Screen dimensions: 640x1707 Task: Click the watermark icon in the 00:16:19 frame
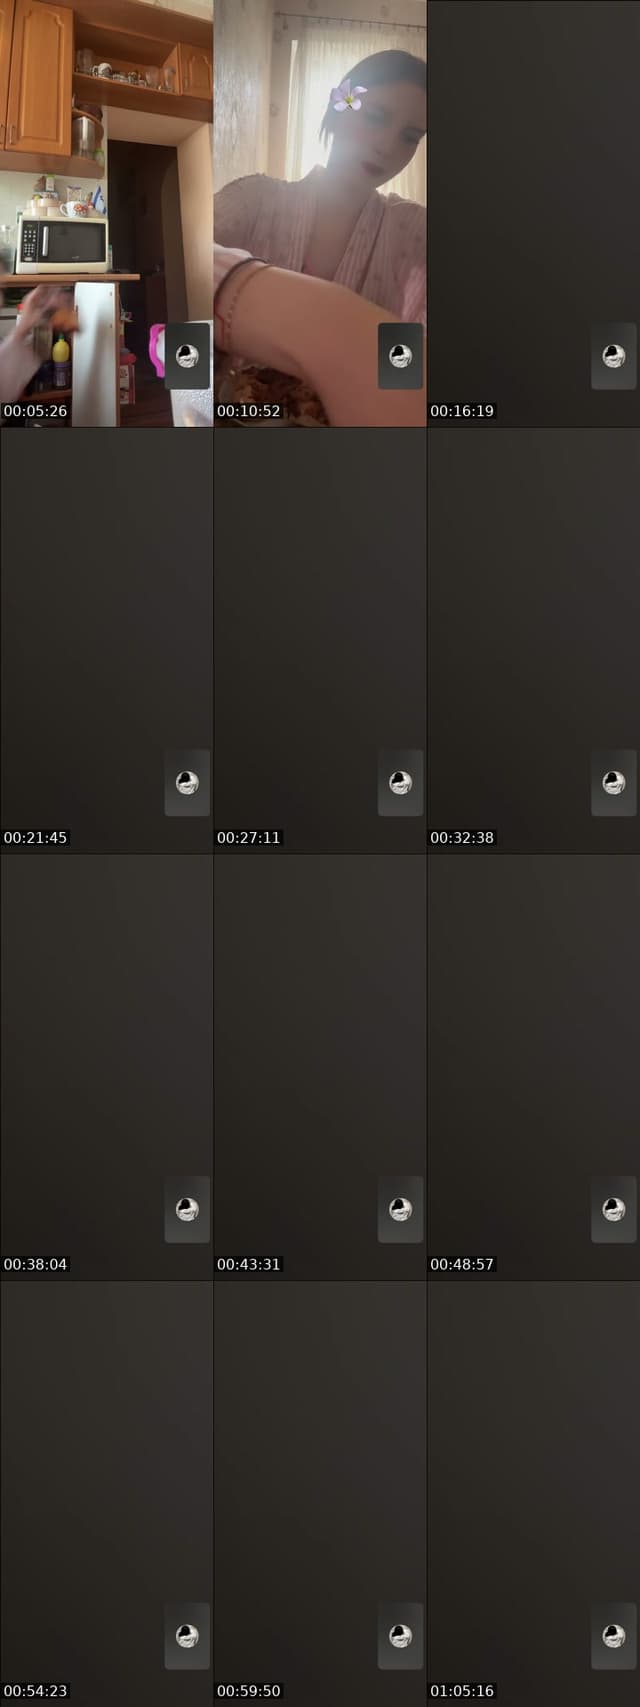coord(614,356)
